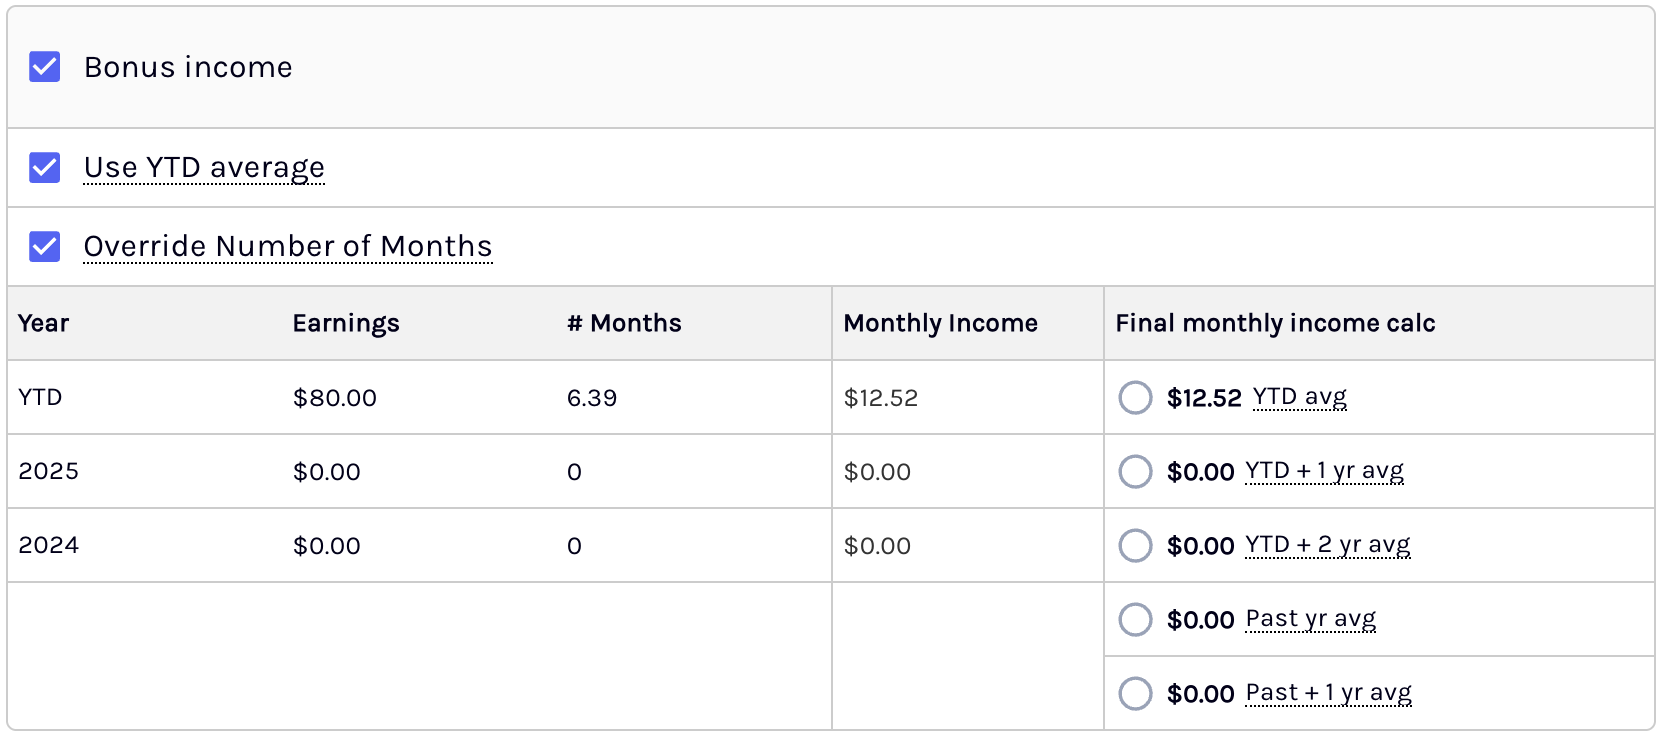Uncheck the Bonus income checkbox
The height and width of the screenshot is (740, 1656).
coord(45,67)
